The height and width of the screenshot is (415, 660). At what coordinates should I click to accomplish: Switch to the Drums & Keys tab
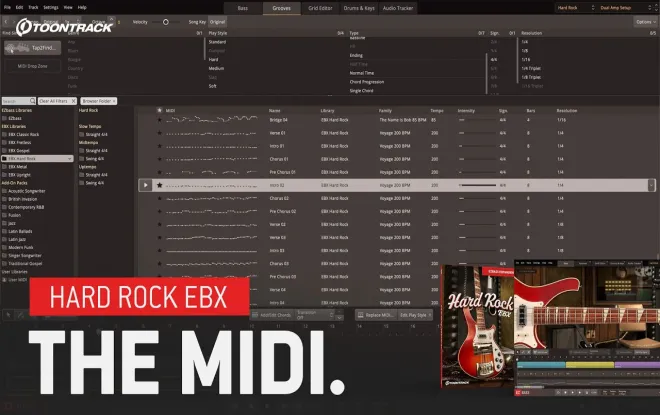pyautogui.click(x=359, y=8)
